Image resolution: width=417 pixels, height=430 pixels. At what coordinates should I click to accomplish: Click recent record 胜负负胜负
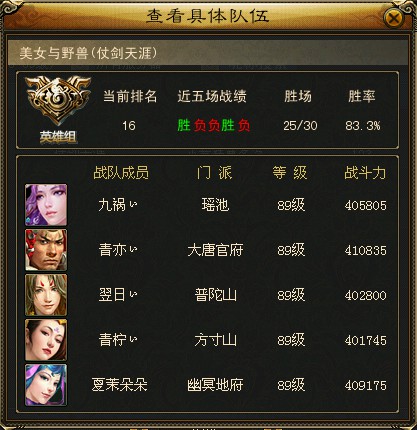tap(214, 126)
